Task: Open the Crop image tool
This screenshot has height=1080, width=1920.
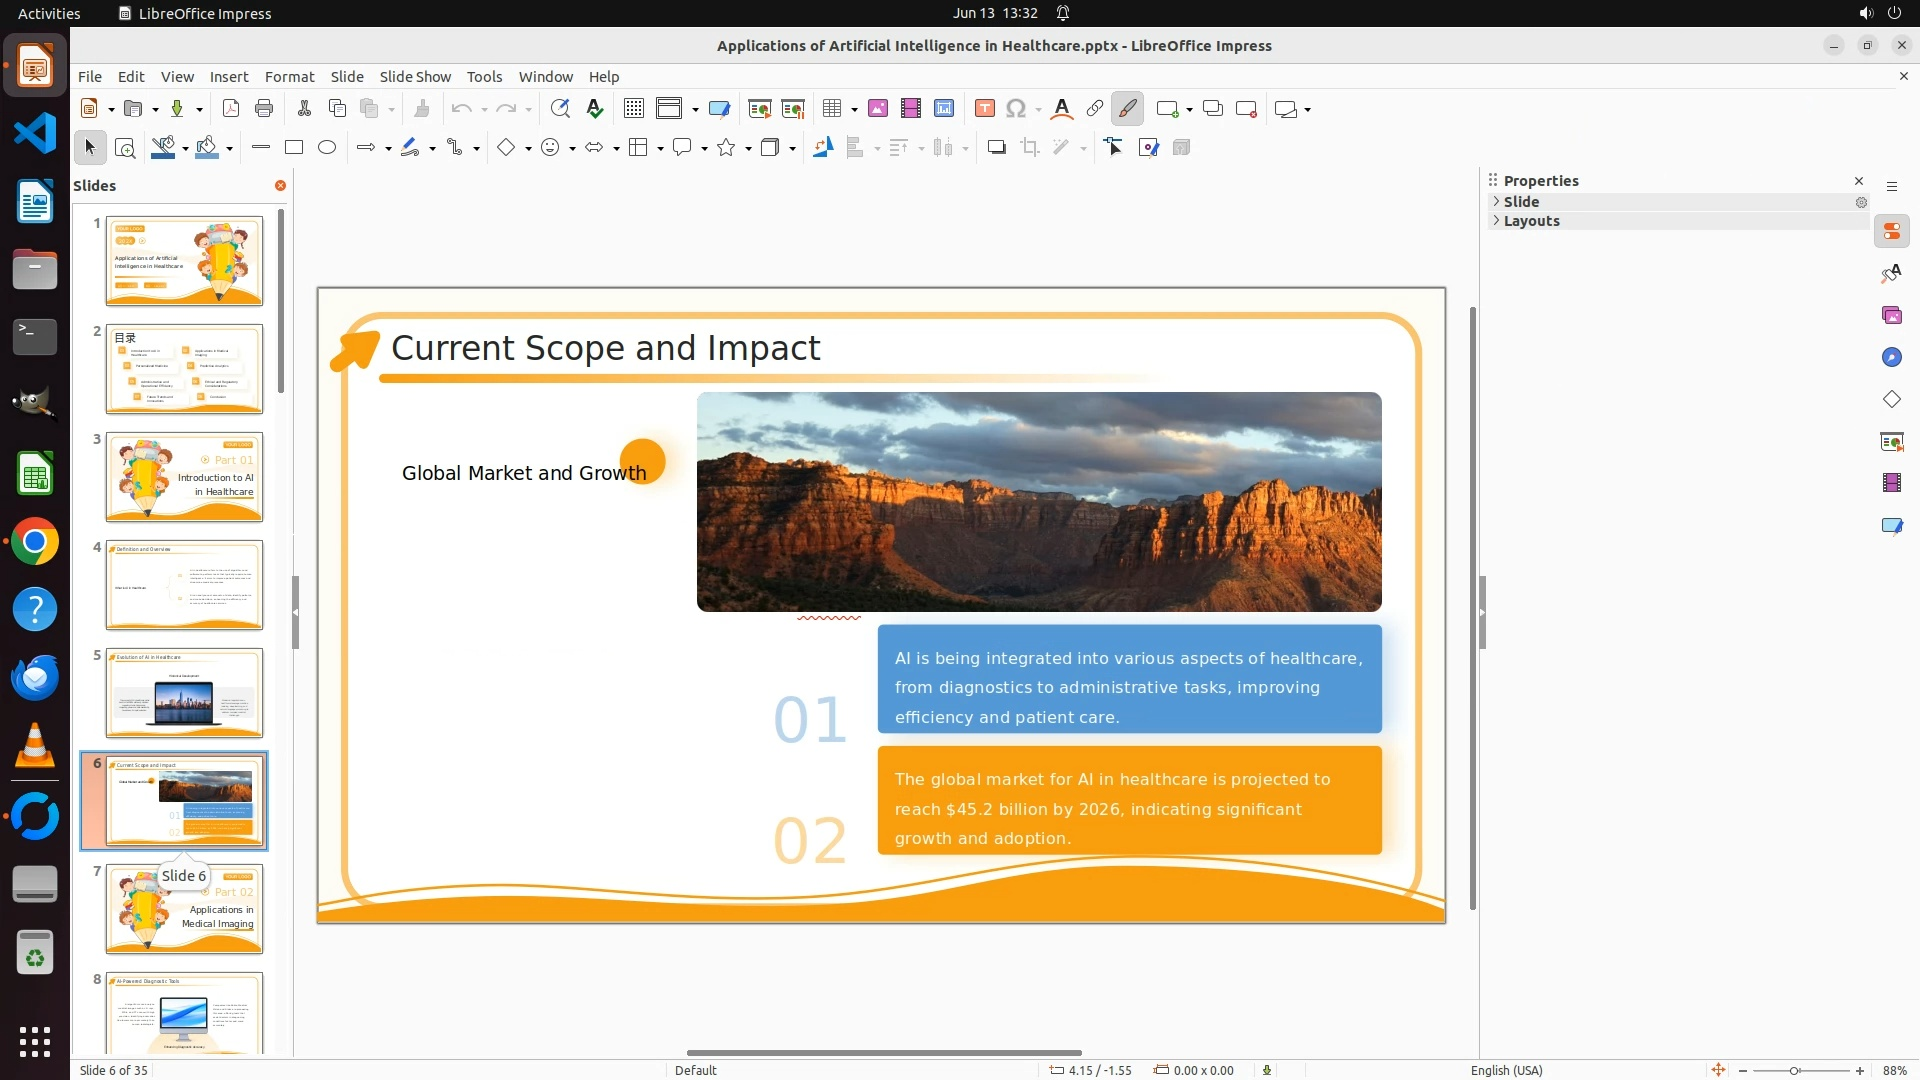Action: pyautogui.click(x=1030, y=148)
